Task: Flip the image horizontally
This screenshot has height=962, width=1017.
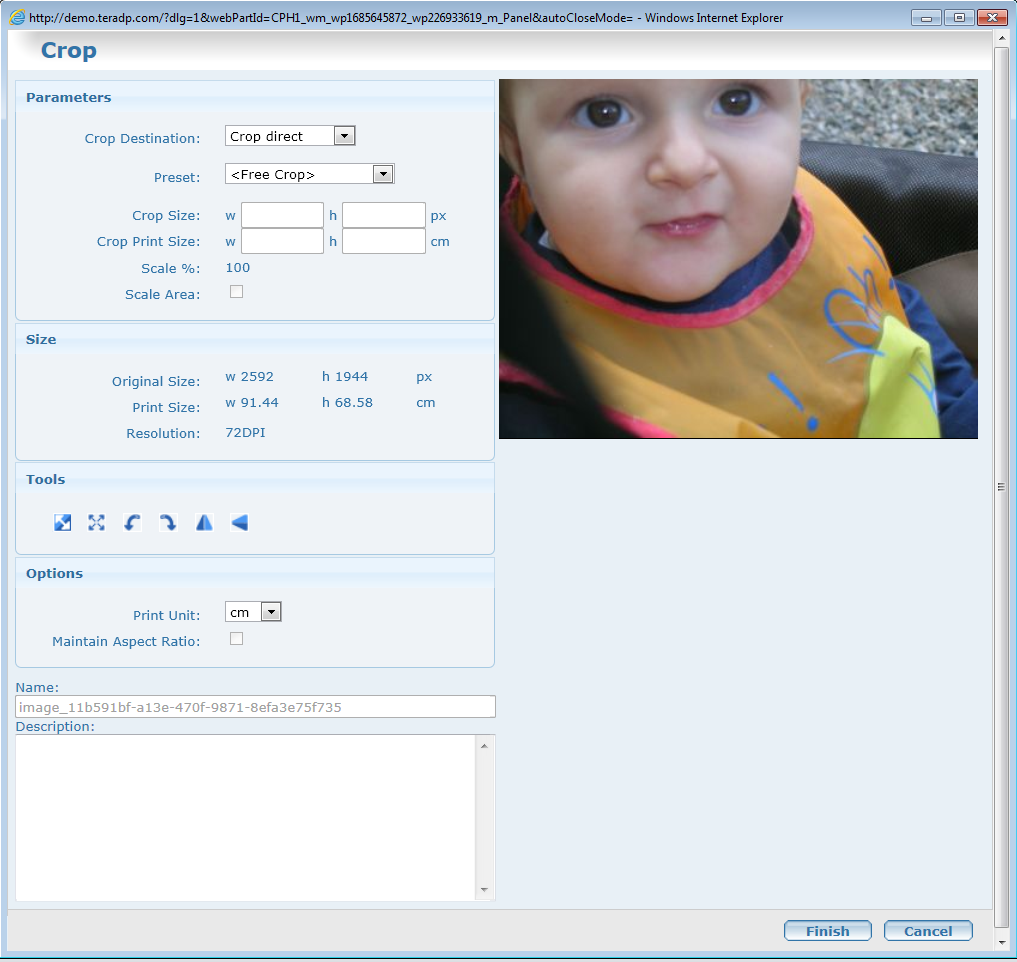Action: [204, 522]
